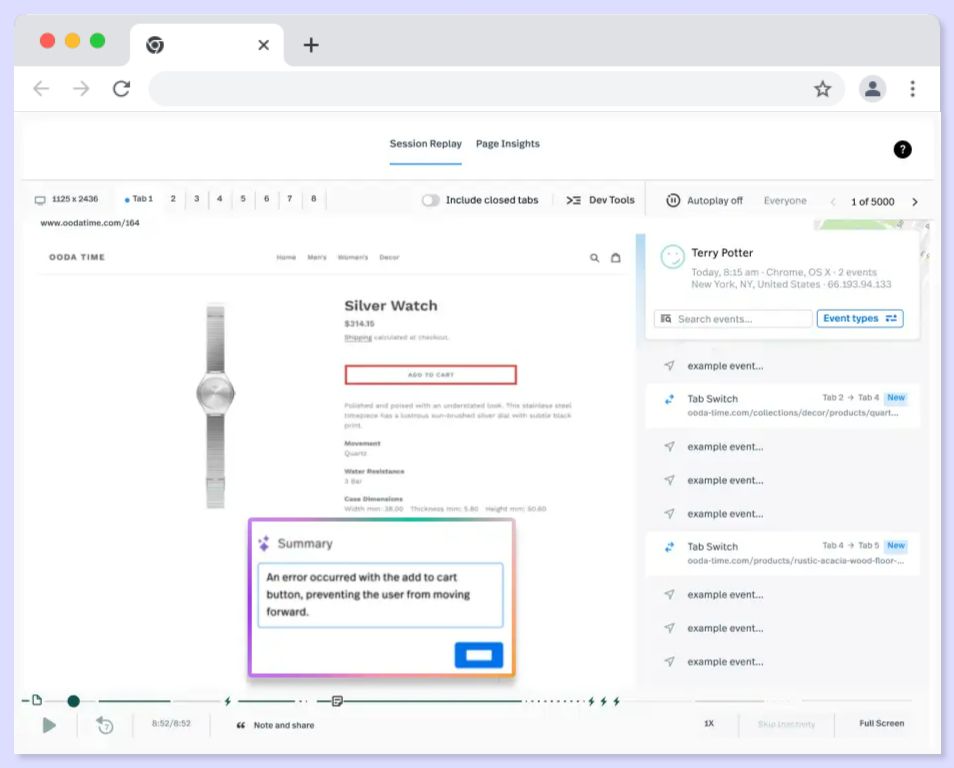Click the last example event row

pyautogui.click(x=782, y=662)
